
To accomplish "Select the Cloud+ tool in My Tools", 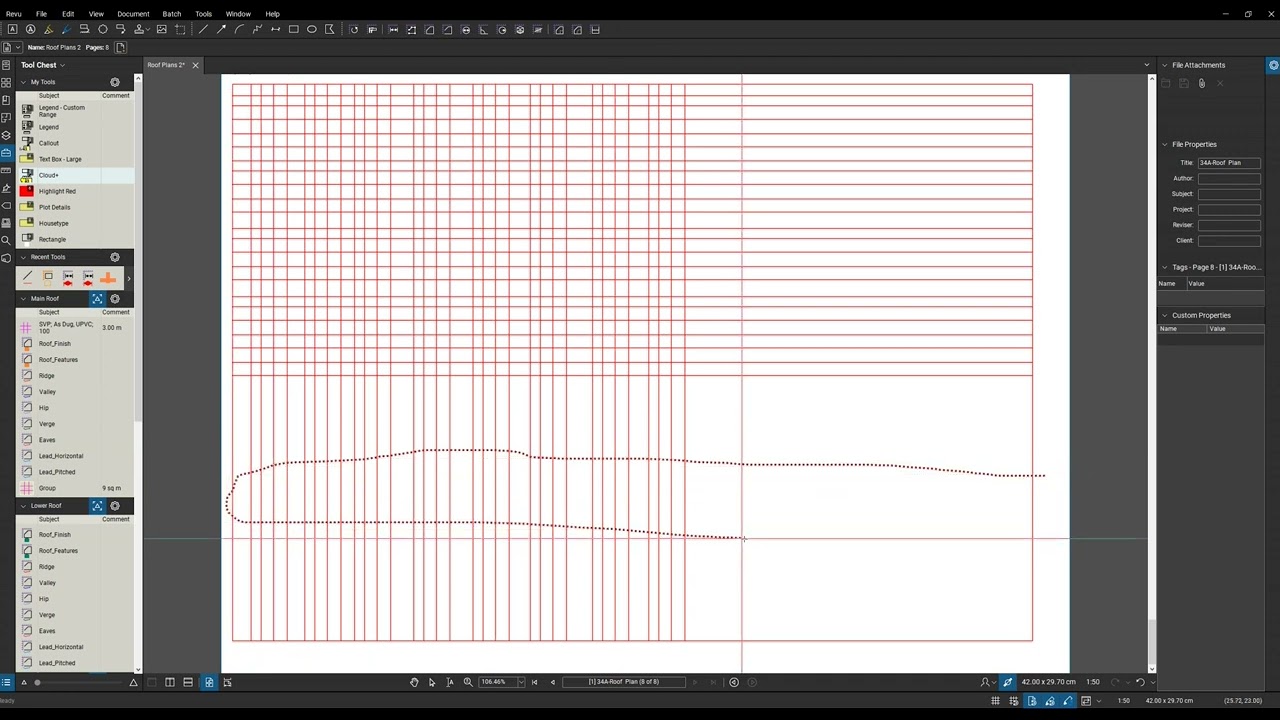I will tap(75, 175).
